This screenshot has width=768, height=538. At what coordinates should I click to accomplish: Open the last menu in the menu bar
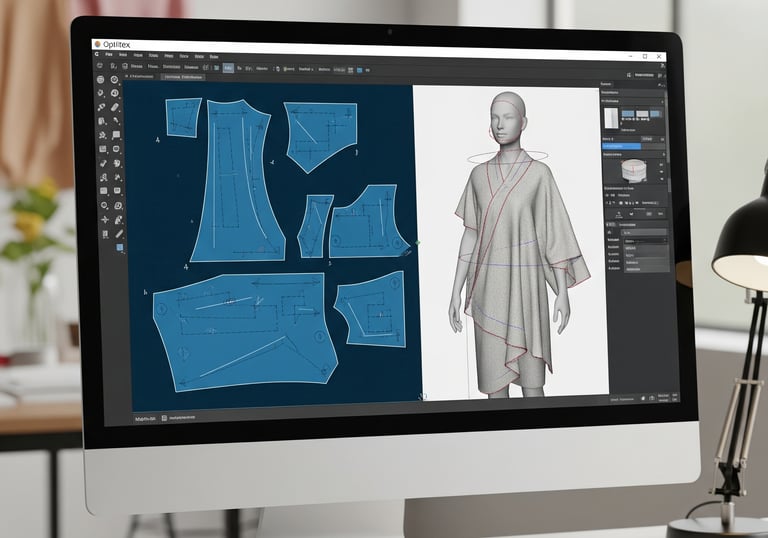214,57
